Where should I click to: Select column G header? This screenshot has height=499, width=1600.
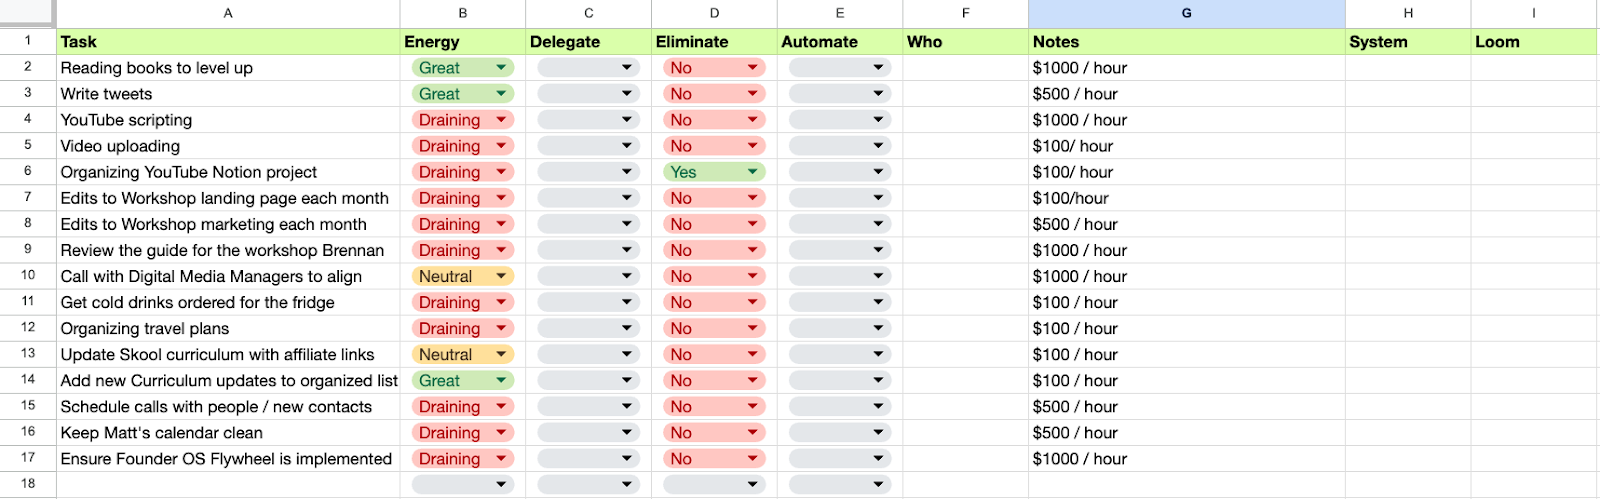click(1186, 14)
